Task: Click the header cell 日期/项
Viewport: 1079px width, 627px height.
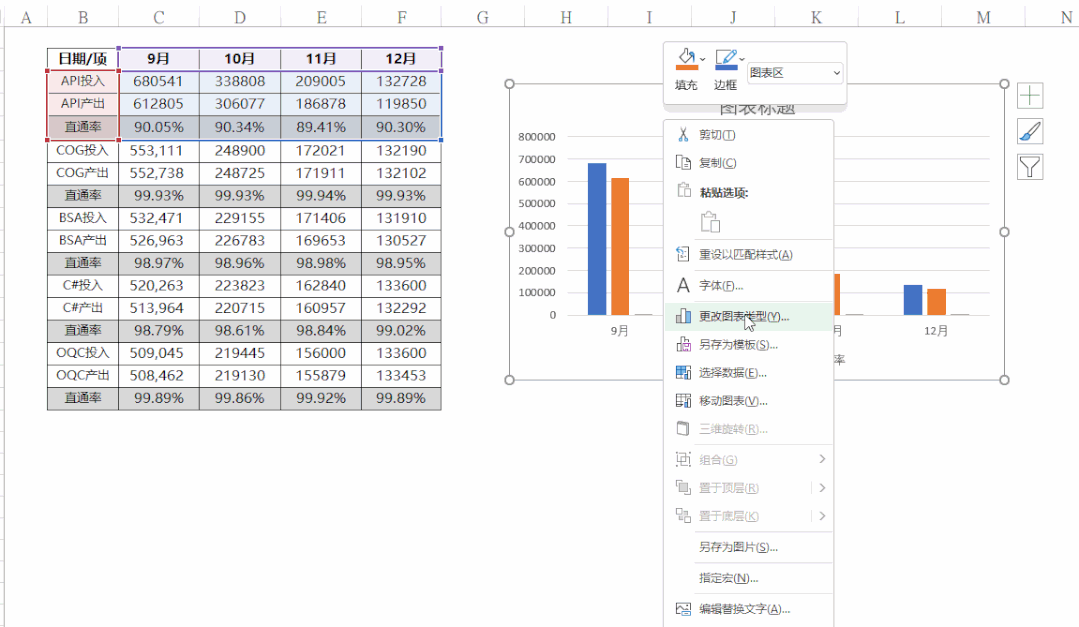Action: [x=83, y=59]
